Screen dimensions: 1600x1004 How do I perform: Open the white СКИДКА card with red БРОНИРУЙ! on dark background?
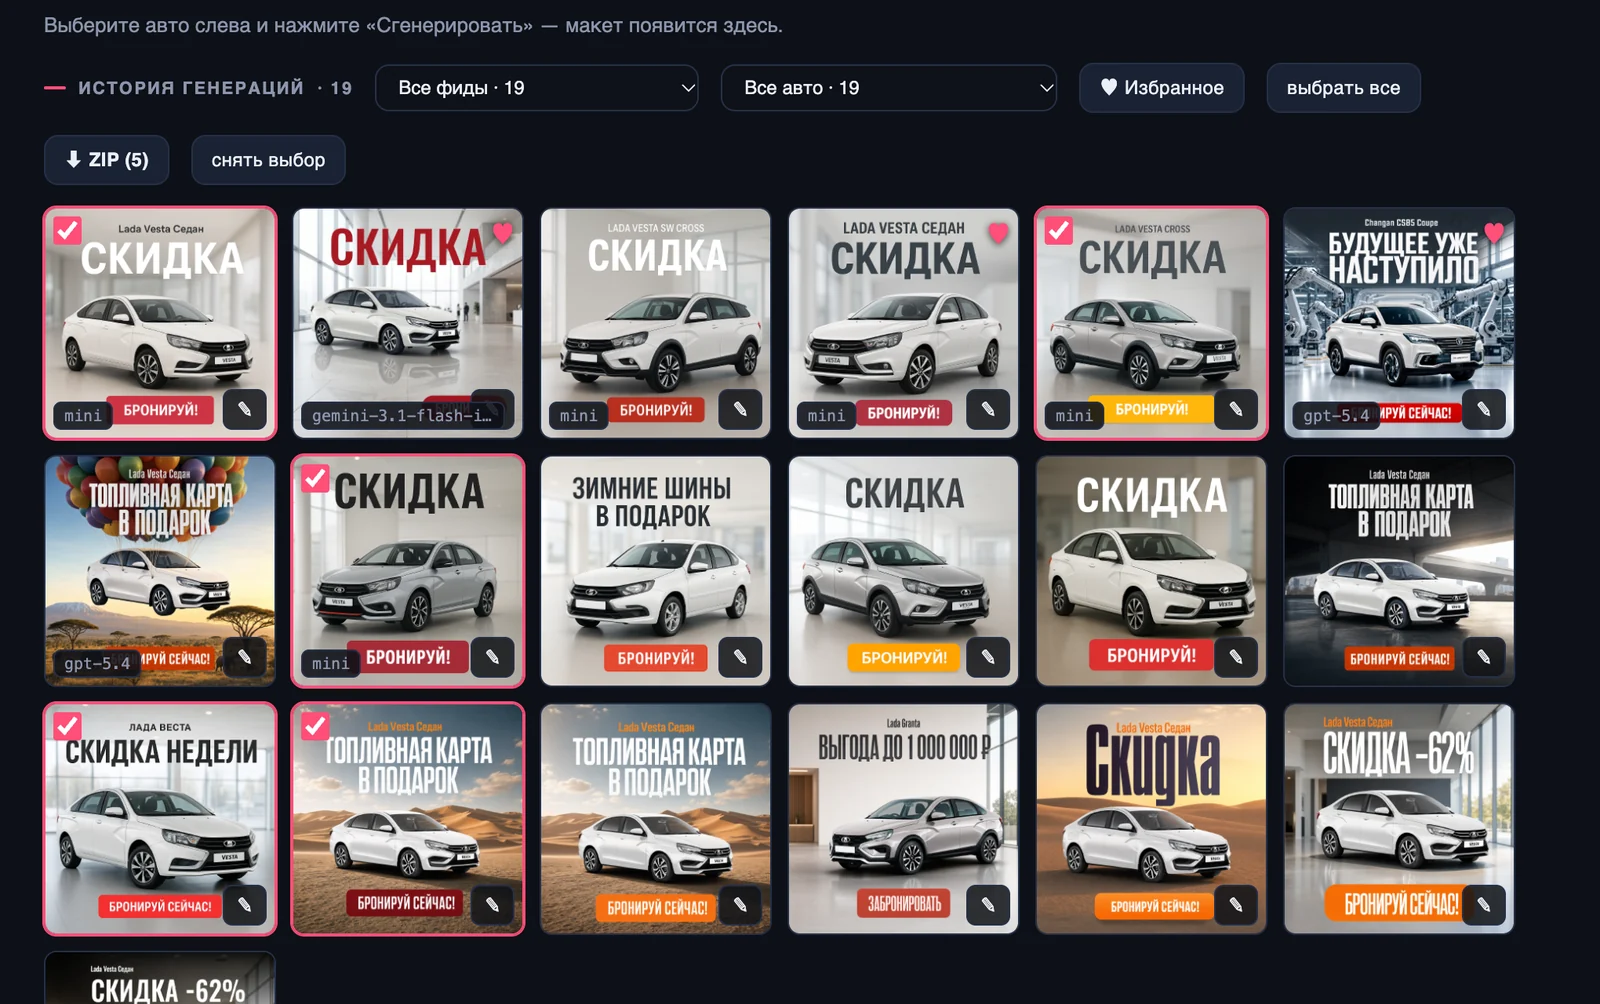coord(1152,571)
